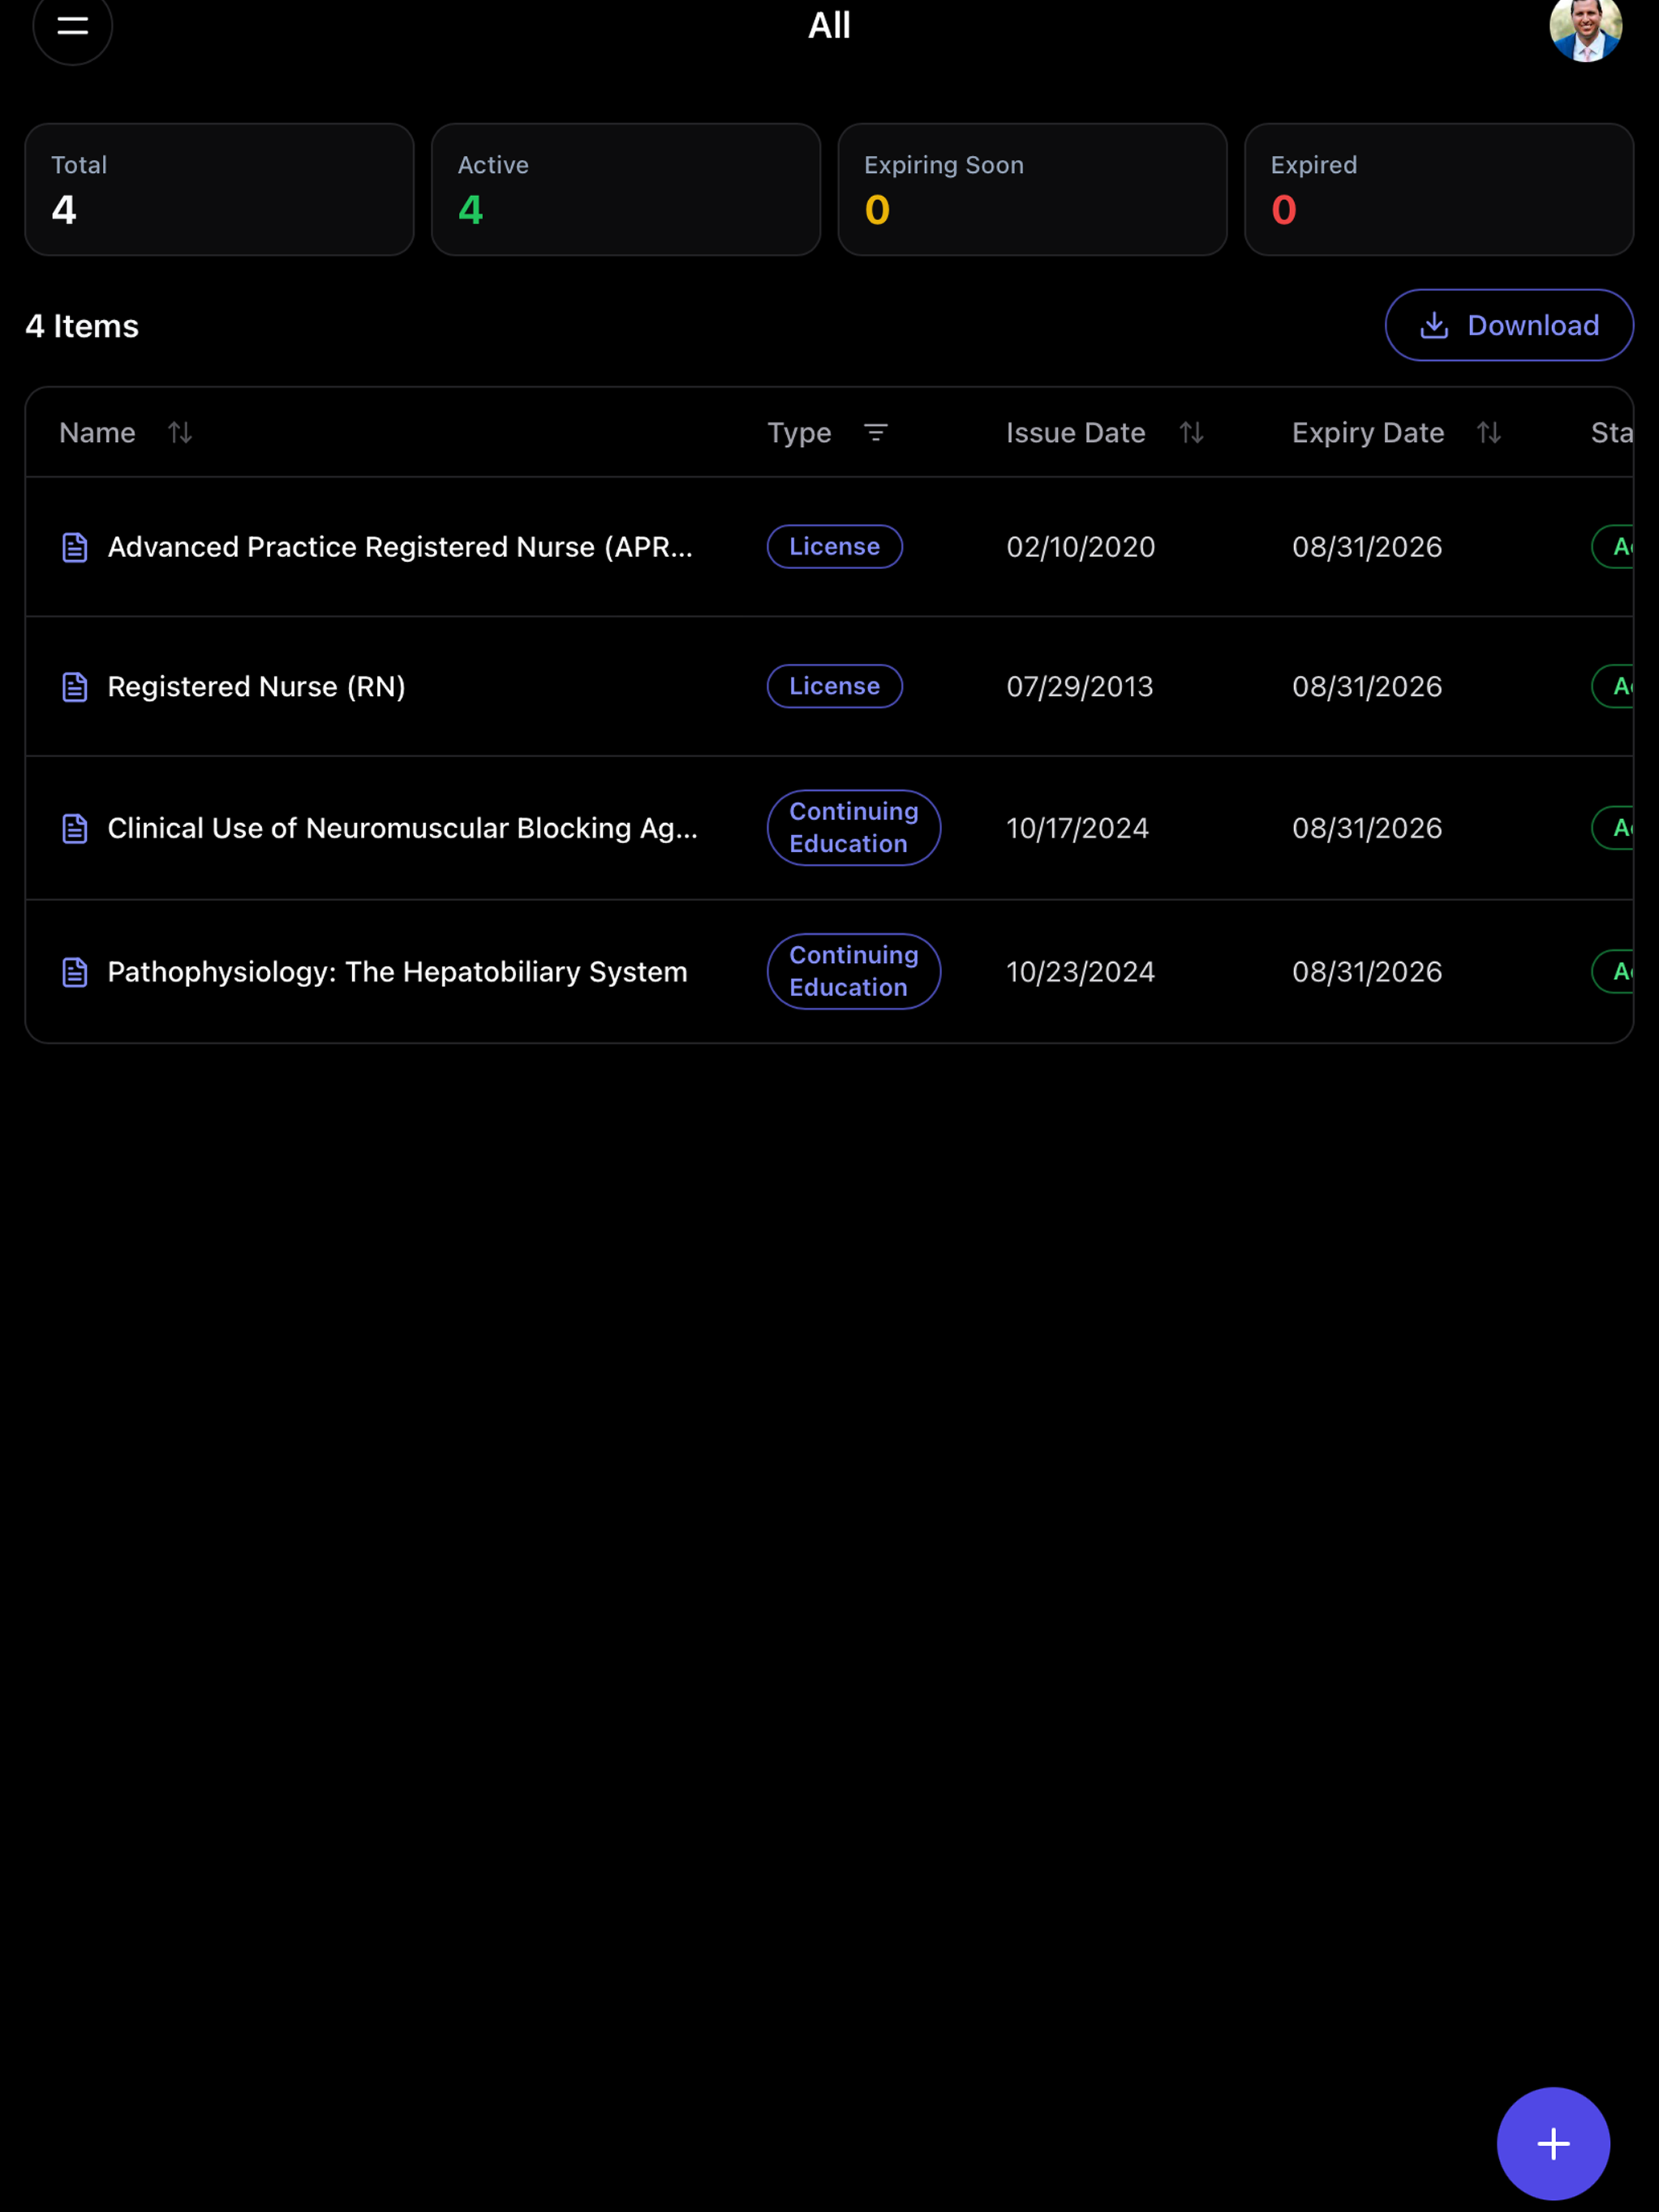
Task: Sort by Issue Date arrows
Action: coord(1191,432)
